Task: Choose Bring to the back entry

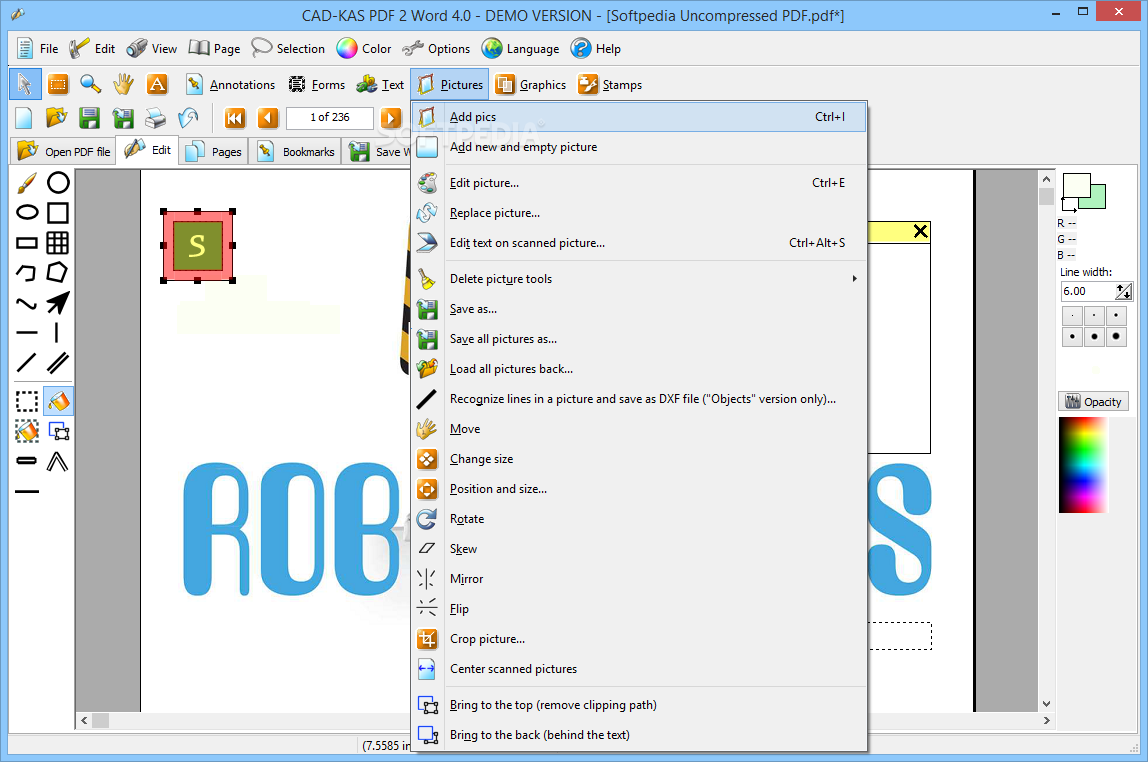Action: click(x=639, y=735)
